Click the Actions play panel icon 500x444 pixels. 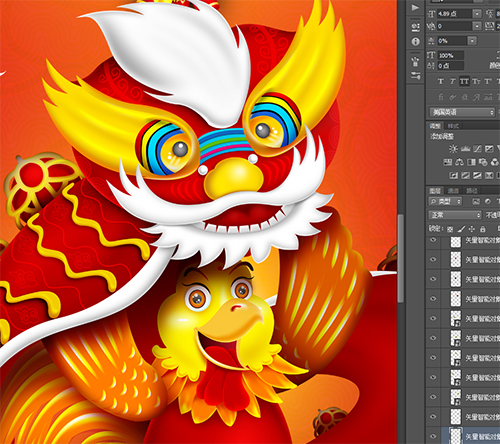pyautogui.click(x=415, y=7)
